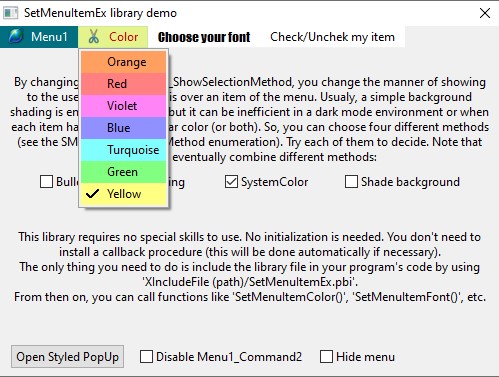The image size is (499, 377).
Task: Uncheck the SystemColor checkbox
Action: click(231, 182)
